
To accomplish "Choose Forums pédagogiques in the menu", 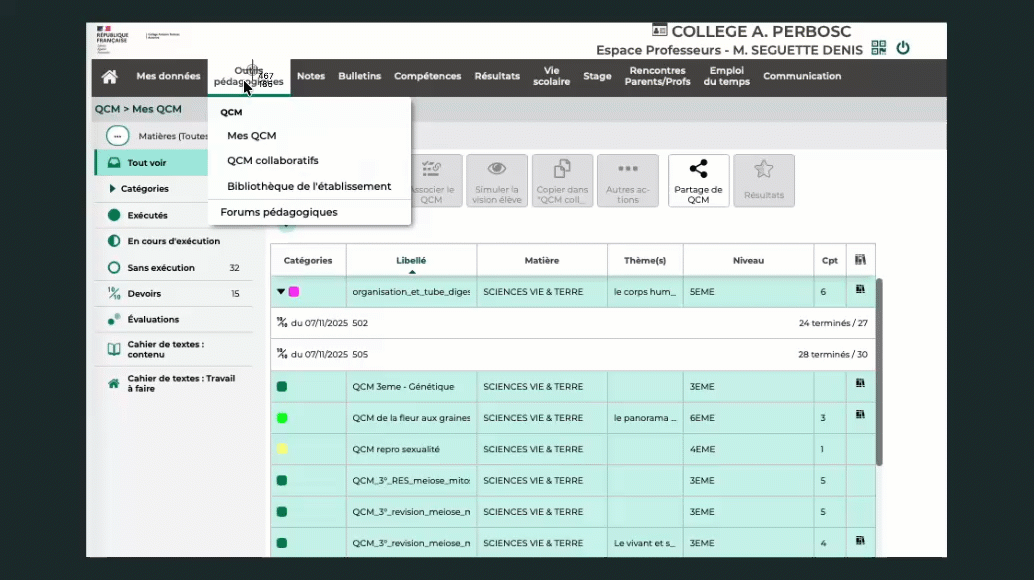I will (x=278, y=212).
